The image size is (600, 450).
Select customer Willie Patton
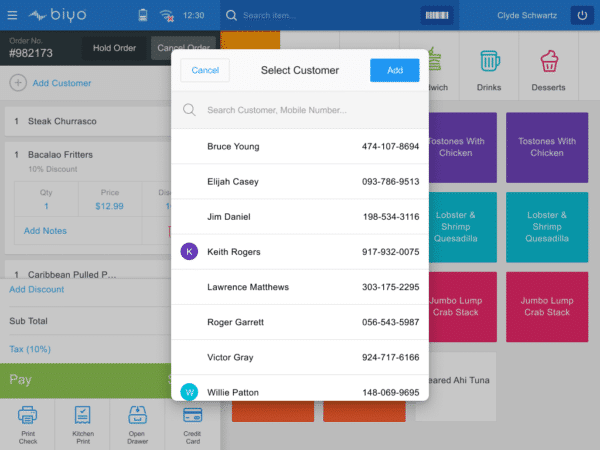click(x=300, y=389)
